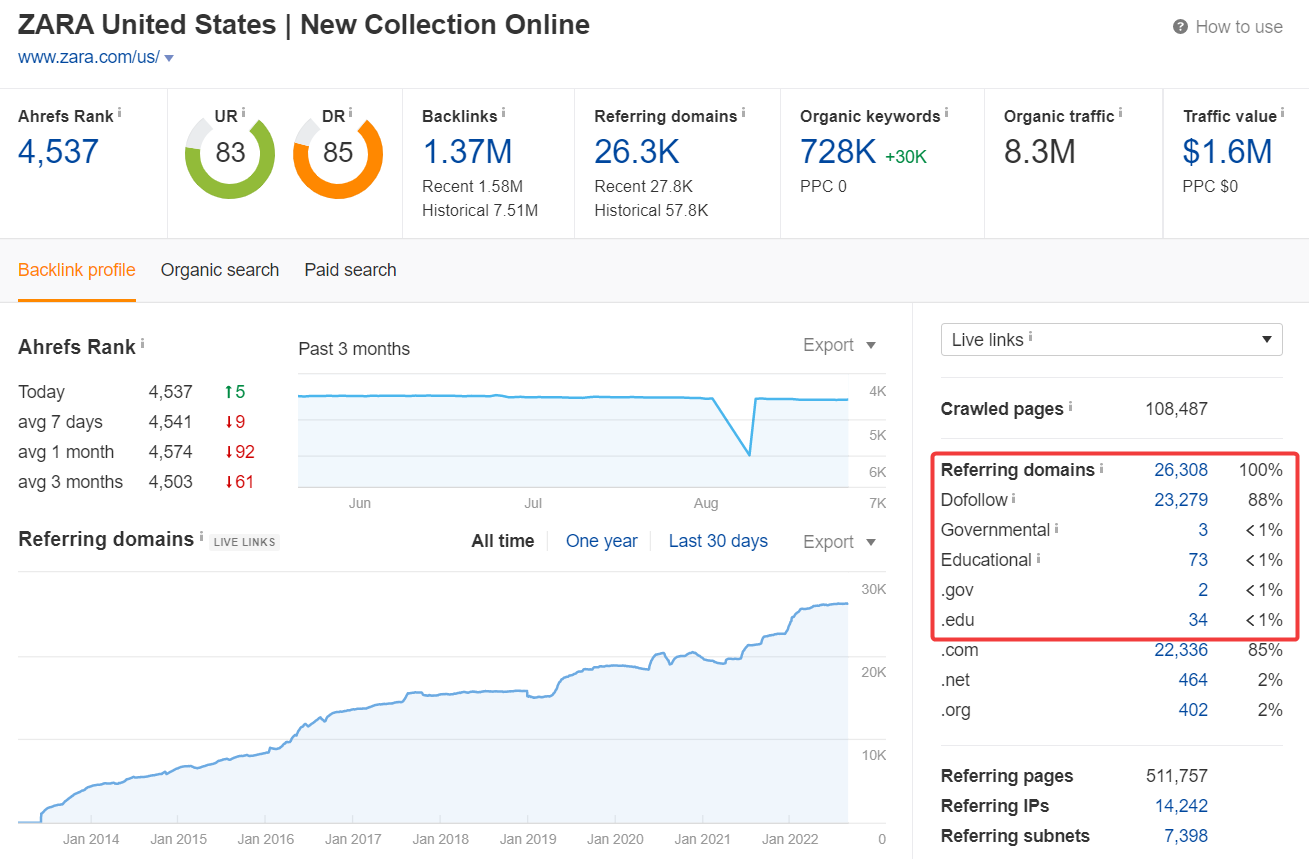Click the info icon beside Educational
Image resolution: width=1309 pixels, height=859 pixels.
click(x=1038, y=557)
